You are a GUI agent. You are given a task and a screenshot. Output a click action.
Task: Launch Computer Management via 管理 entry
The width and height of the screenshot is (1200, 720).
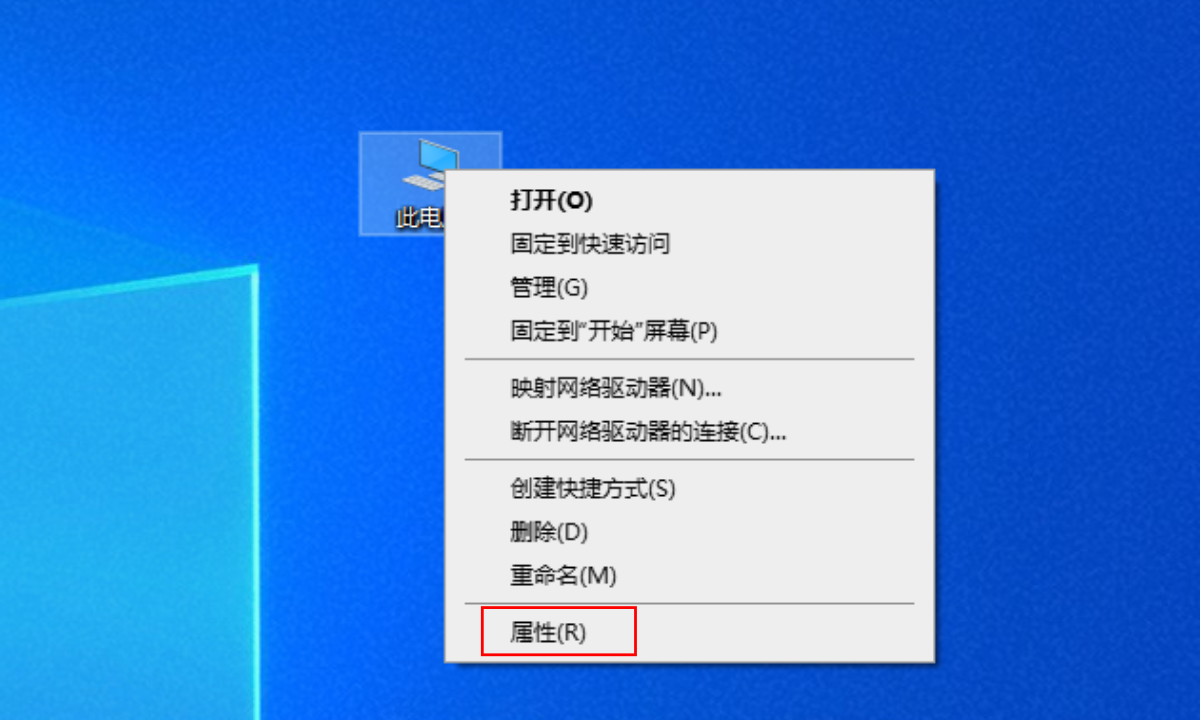click(x=549, y=288)
